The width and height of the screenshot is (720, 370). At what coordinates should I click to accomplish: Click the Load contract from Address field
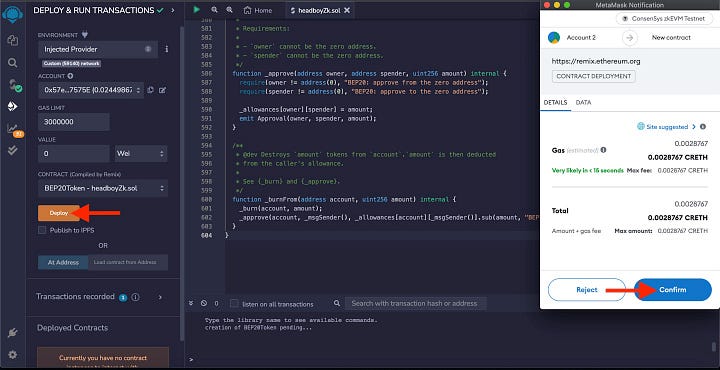(x=128, y=263)
